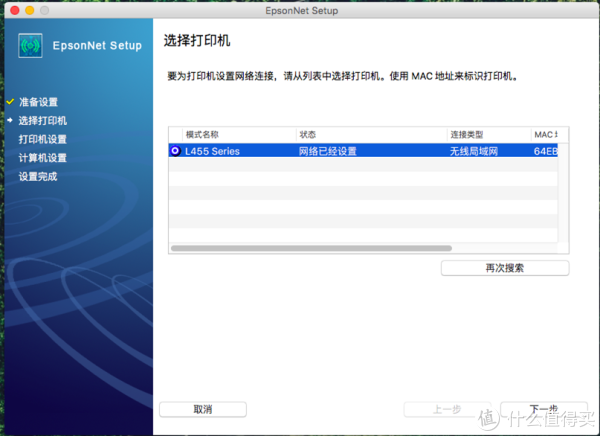This screenshot has height=436, width=600.
Task: Select the 打印机设置 step in sidebar
Action: pos(43,139)
